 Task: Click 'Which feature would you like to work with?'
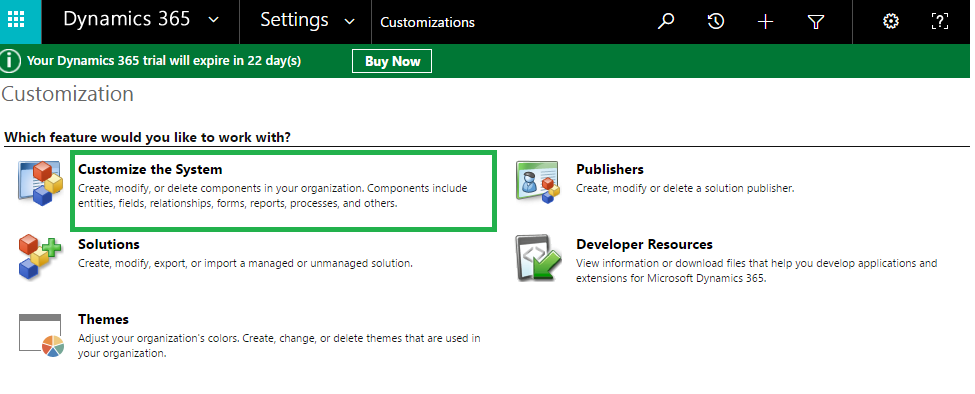pos(147,137)
